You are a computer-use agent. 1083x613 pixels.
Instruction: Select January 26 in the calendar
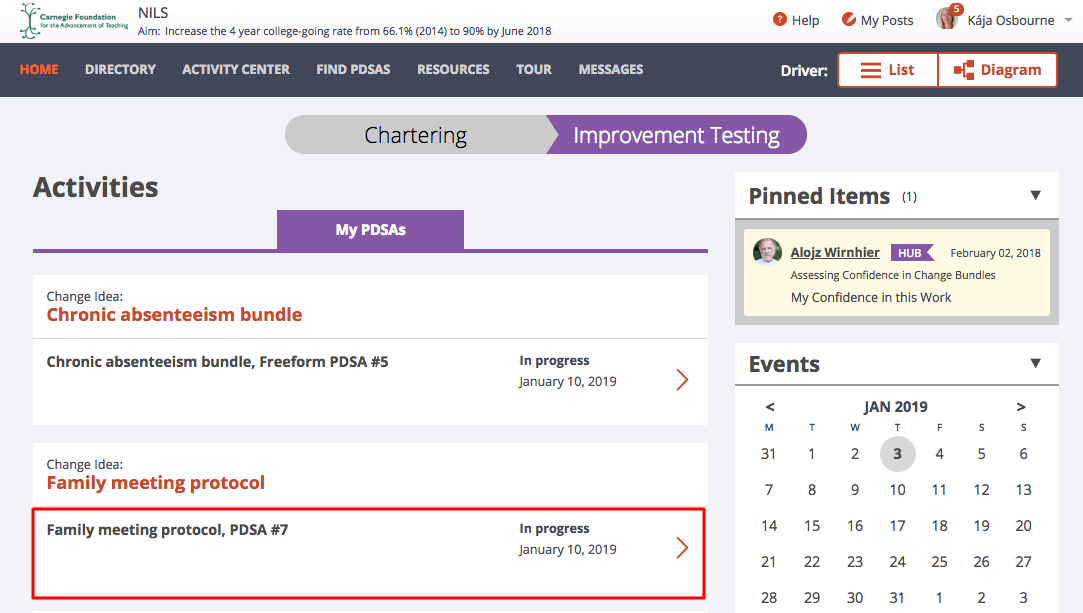click(x=981, y=562)
